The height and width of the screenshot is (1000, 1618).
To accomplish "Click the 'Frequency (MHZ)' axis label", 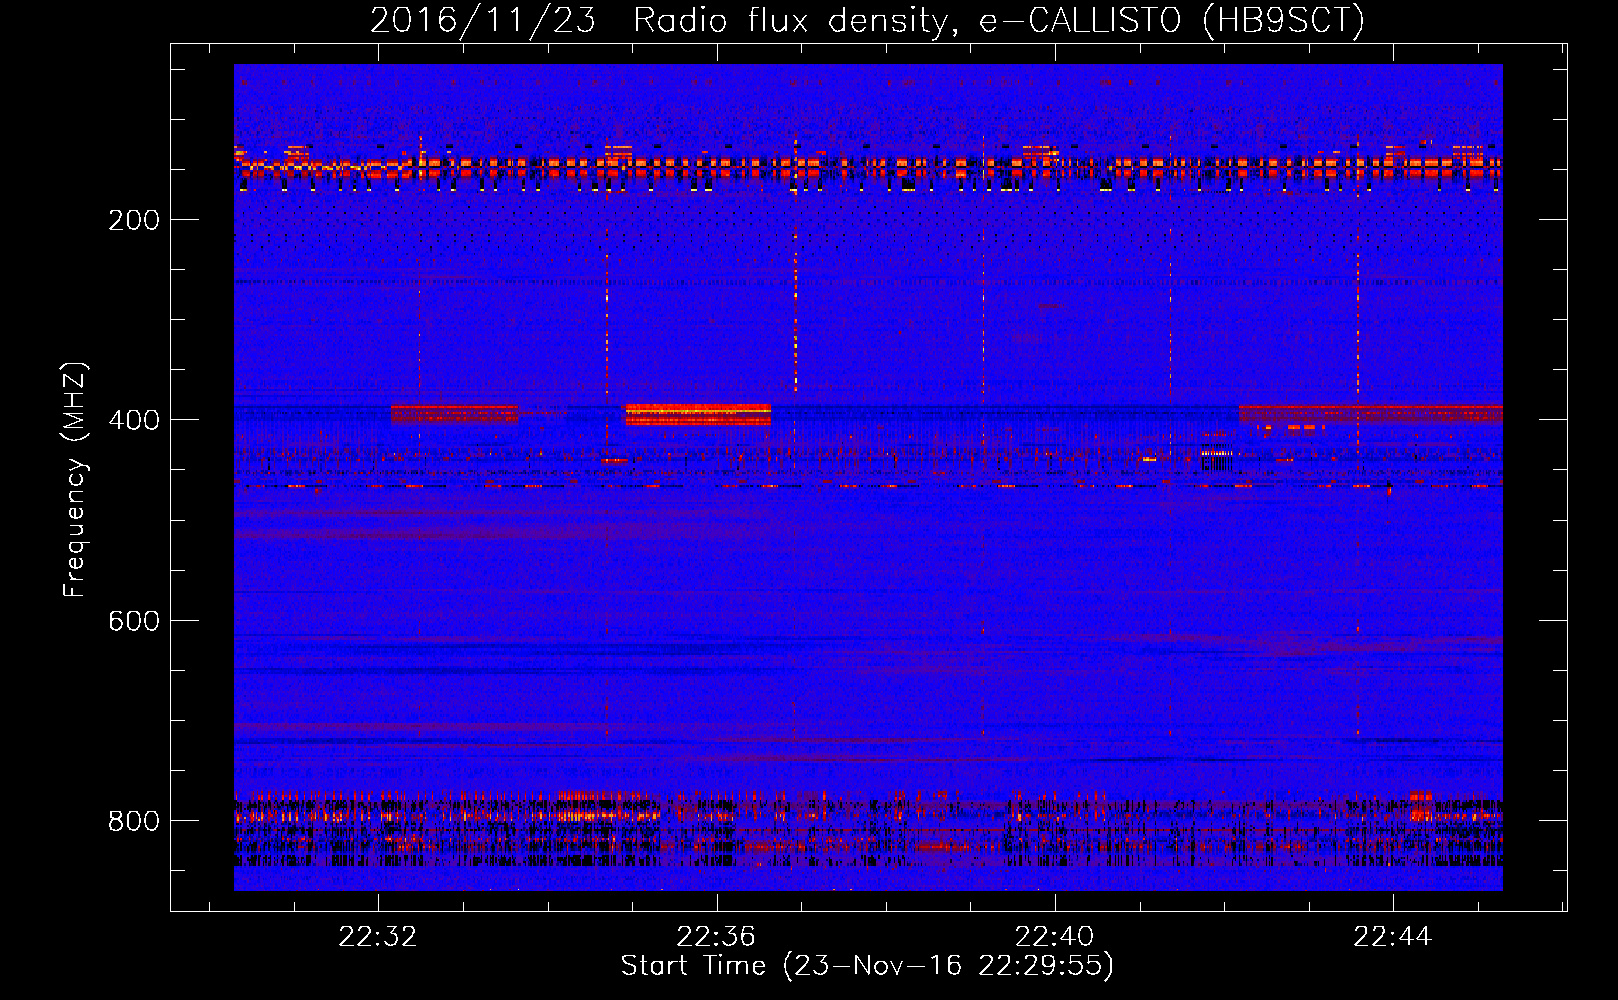I will [x=75, y=480].
